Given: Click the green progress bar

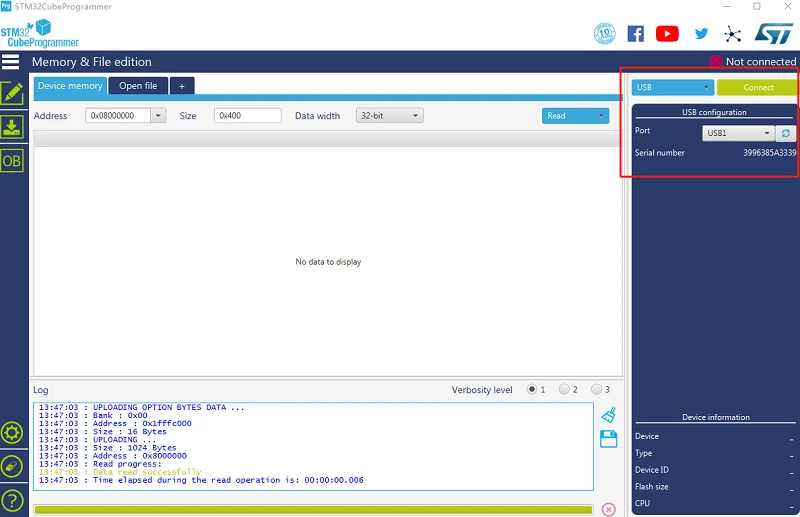Looking at the screenshot, I should coord(313,509).
